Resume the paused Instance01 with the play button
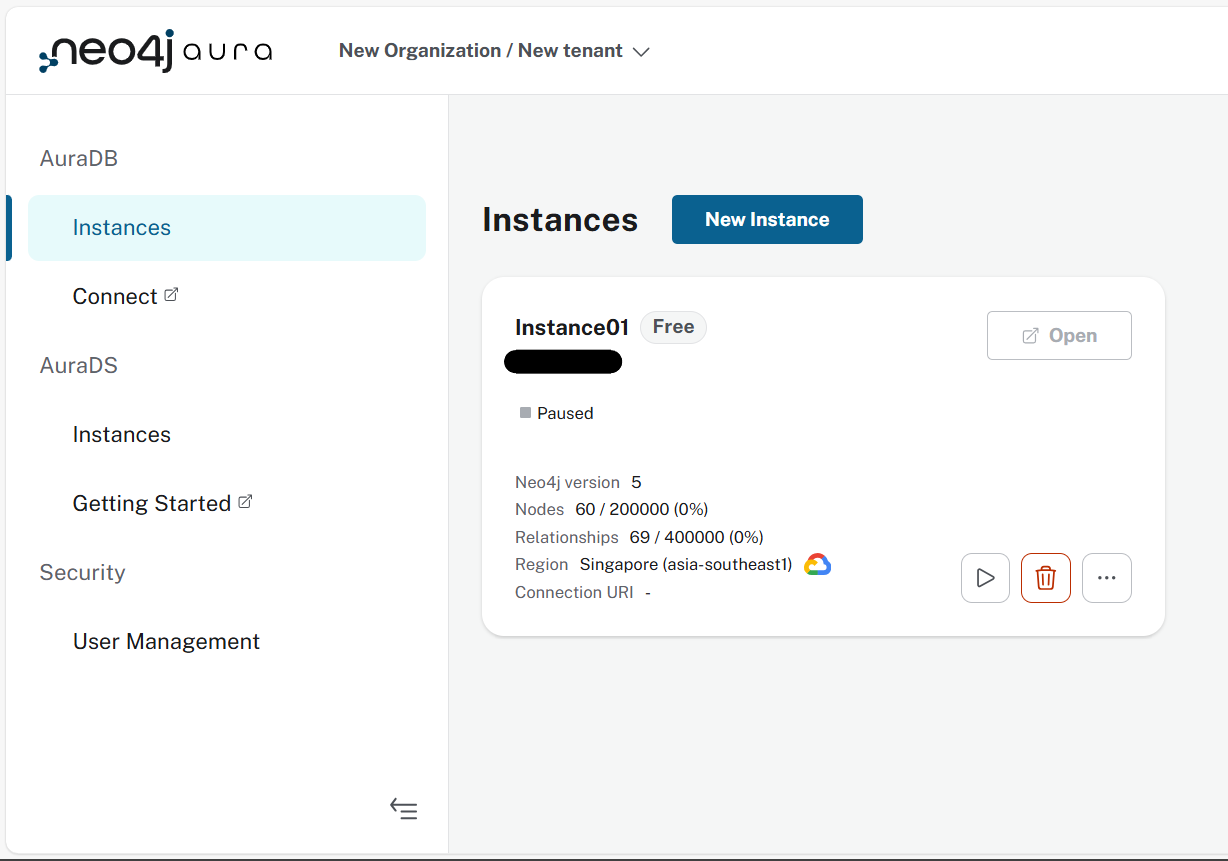 click(x=985, y=578)
